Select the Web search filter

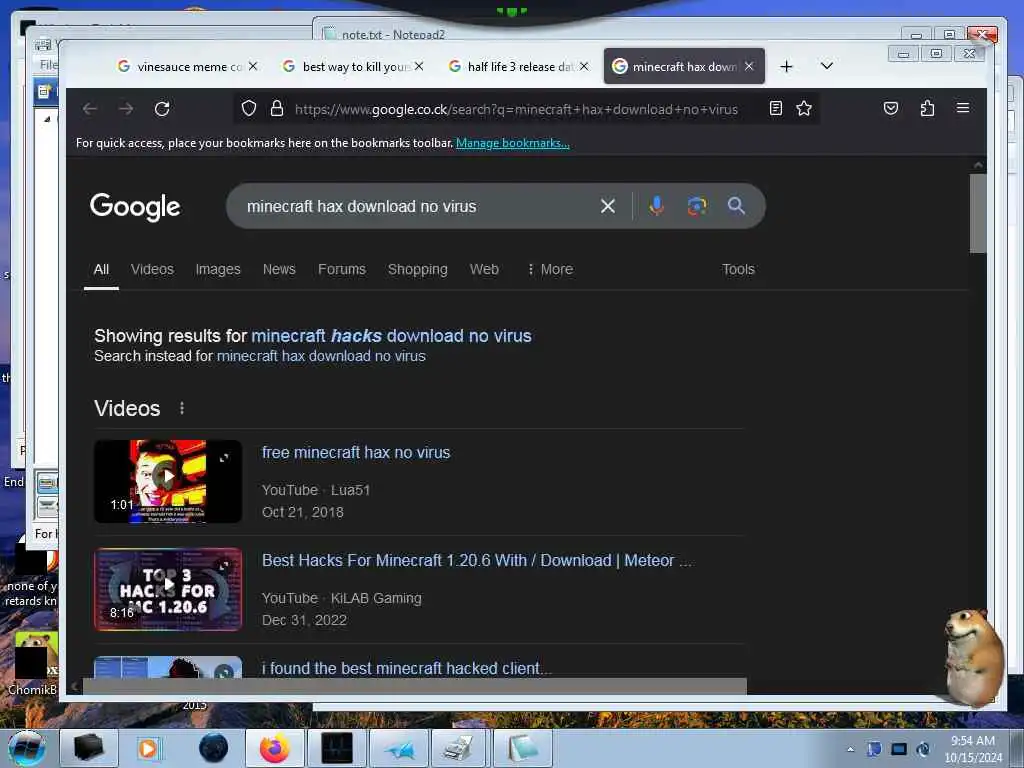[x=484, y=269]
